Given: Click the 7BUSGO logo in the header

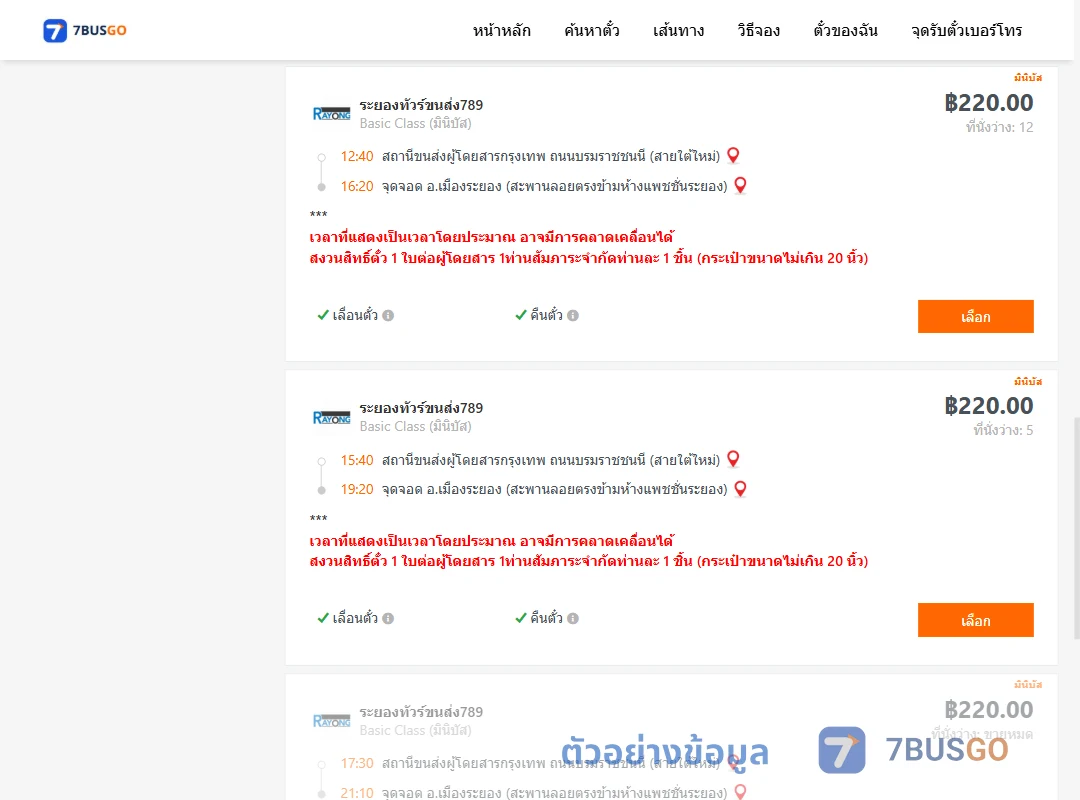Looking at the screenshot, I should 85,30.
